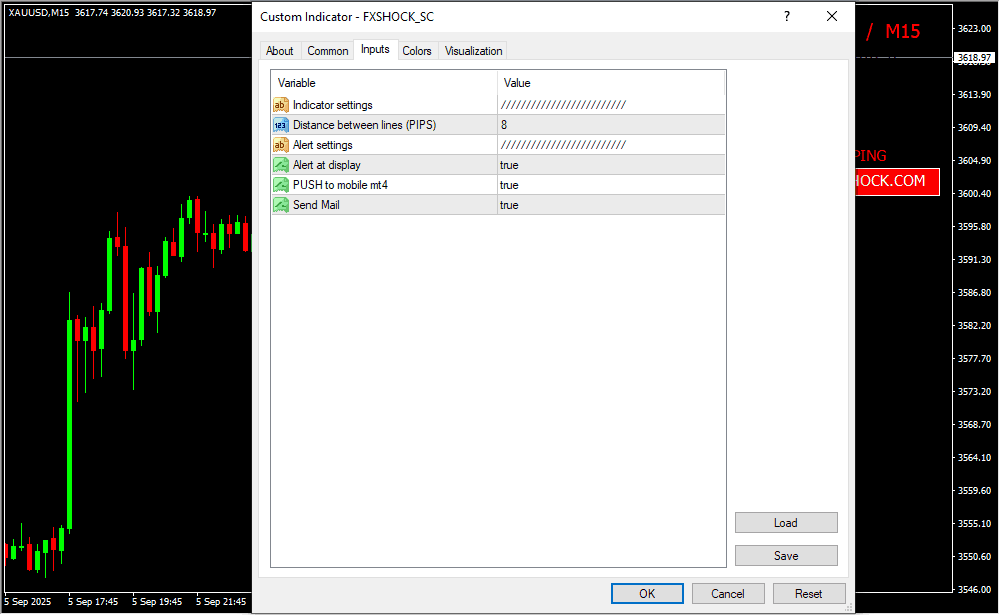Viewport: 1000px width, 615px height.
Task: Load input settings from file
Action: 786,523
